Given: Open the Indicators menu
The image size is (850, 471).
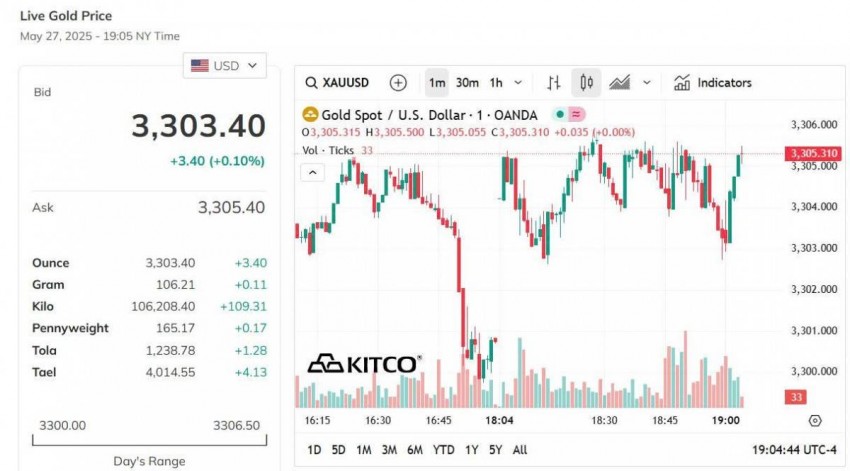Looking at the screenshot, I should pyautogui.click(x=713, y=83).
